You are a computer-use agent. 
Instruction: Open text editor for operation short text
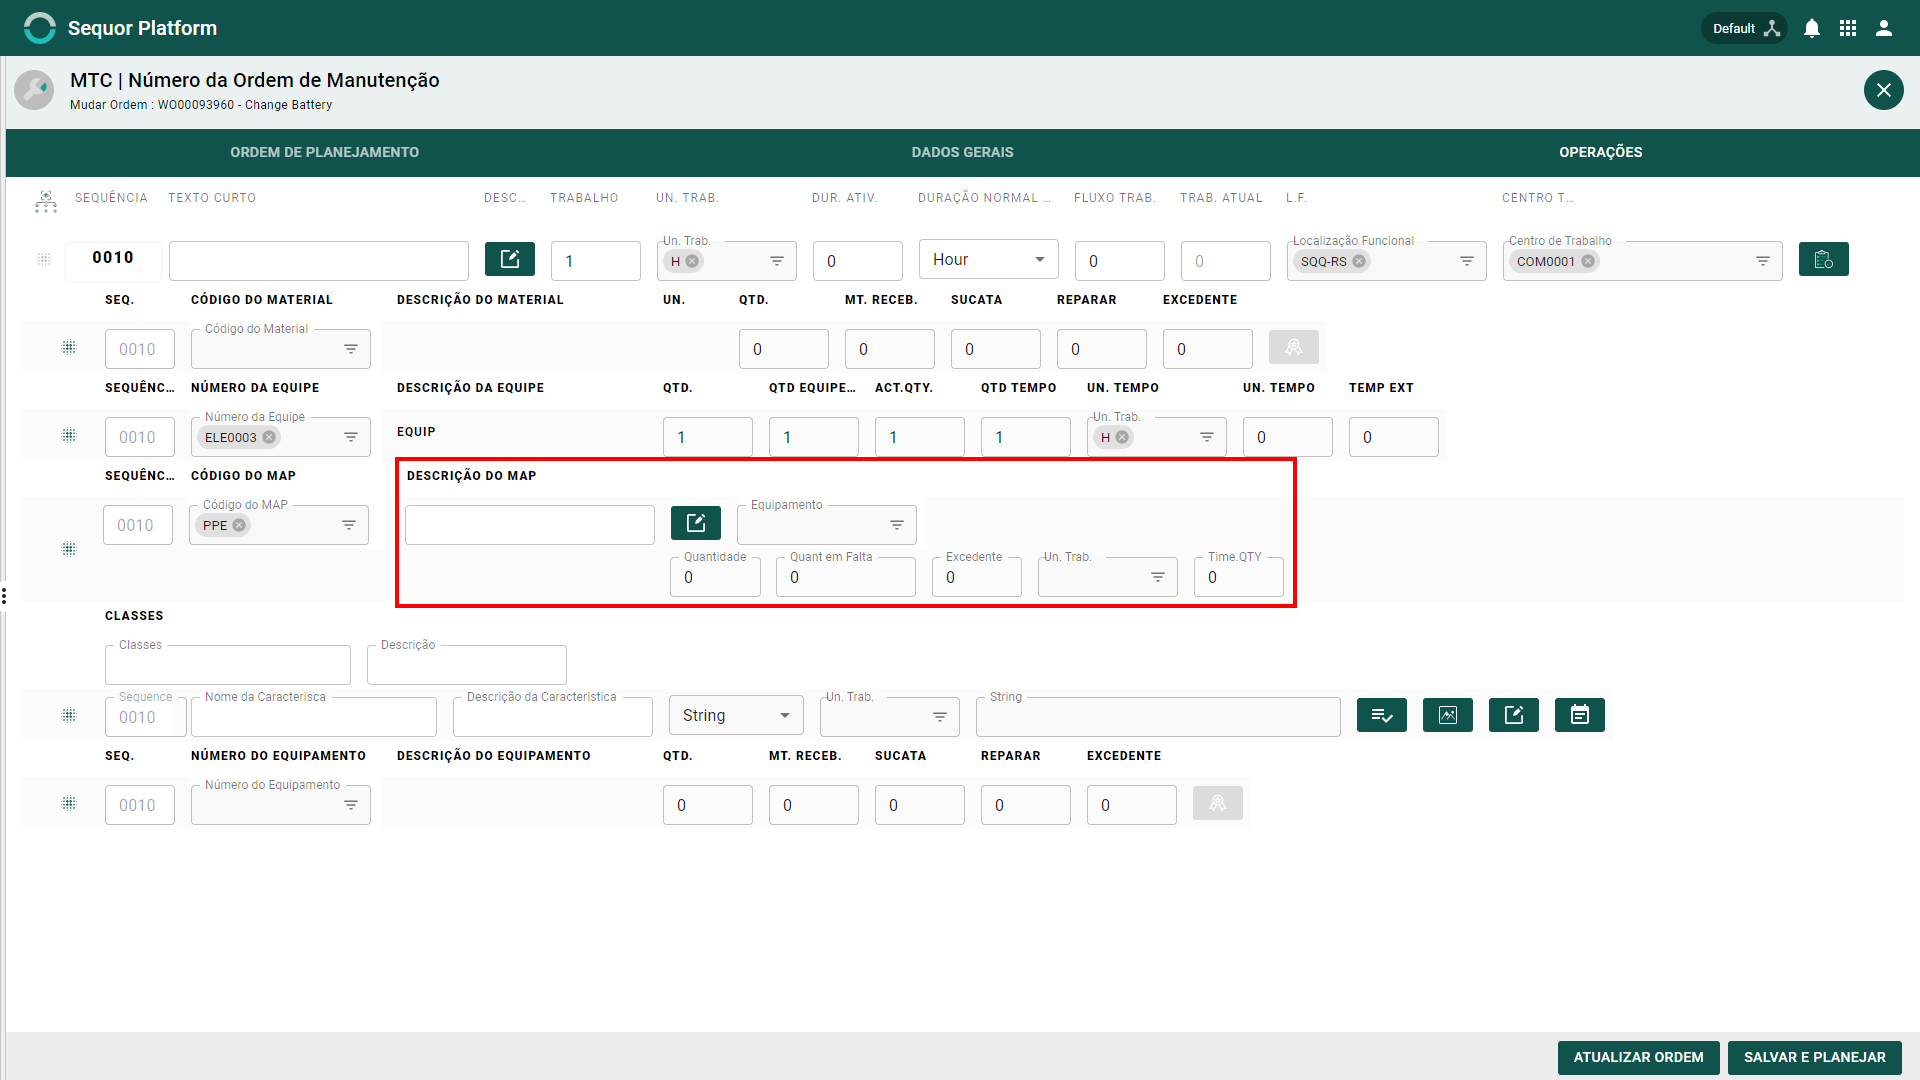(510, 259)
